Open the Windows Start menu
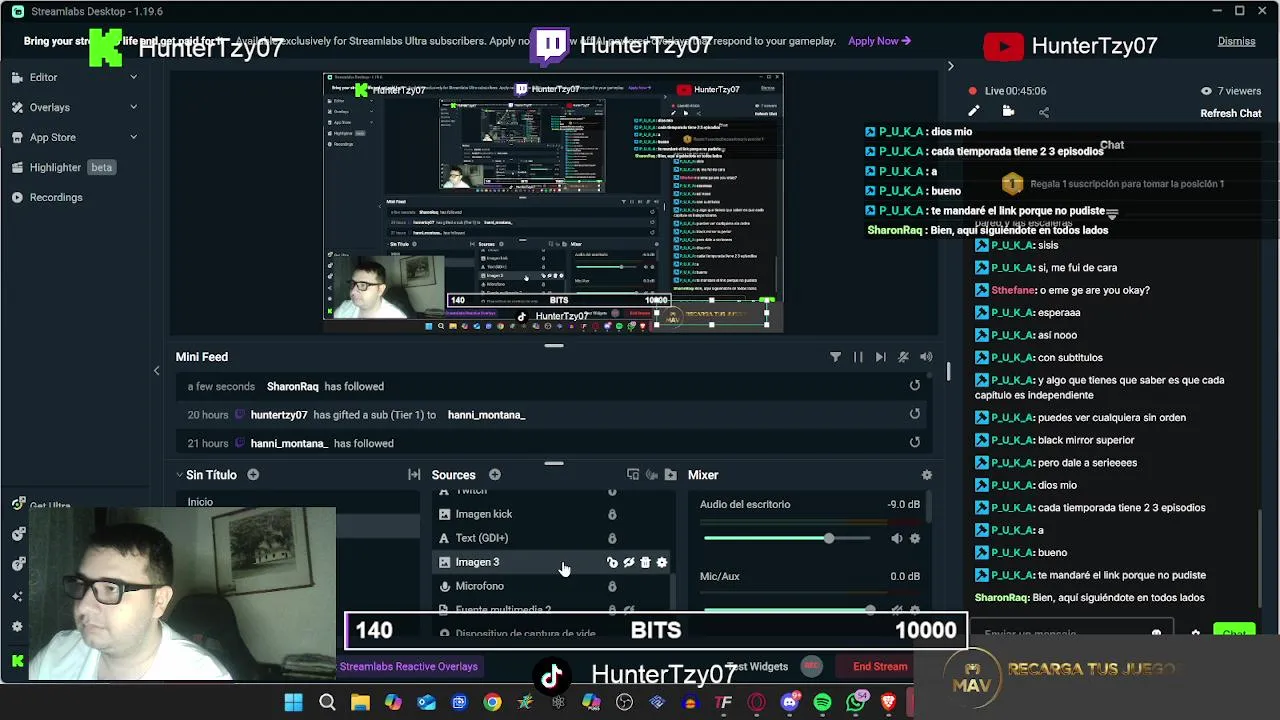 [x=293, y=703]
